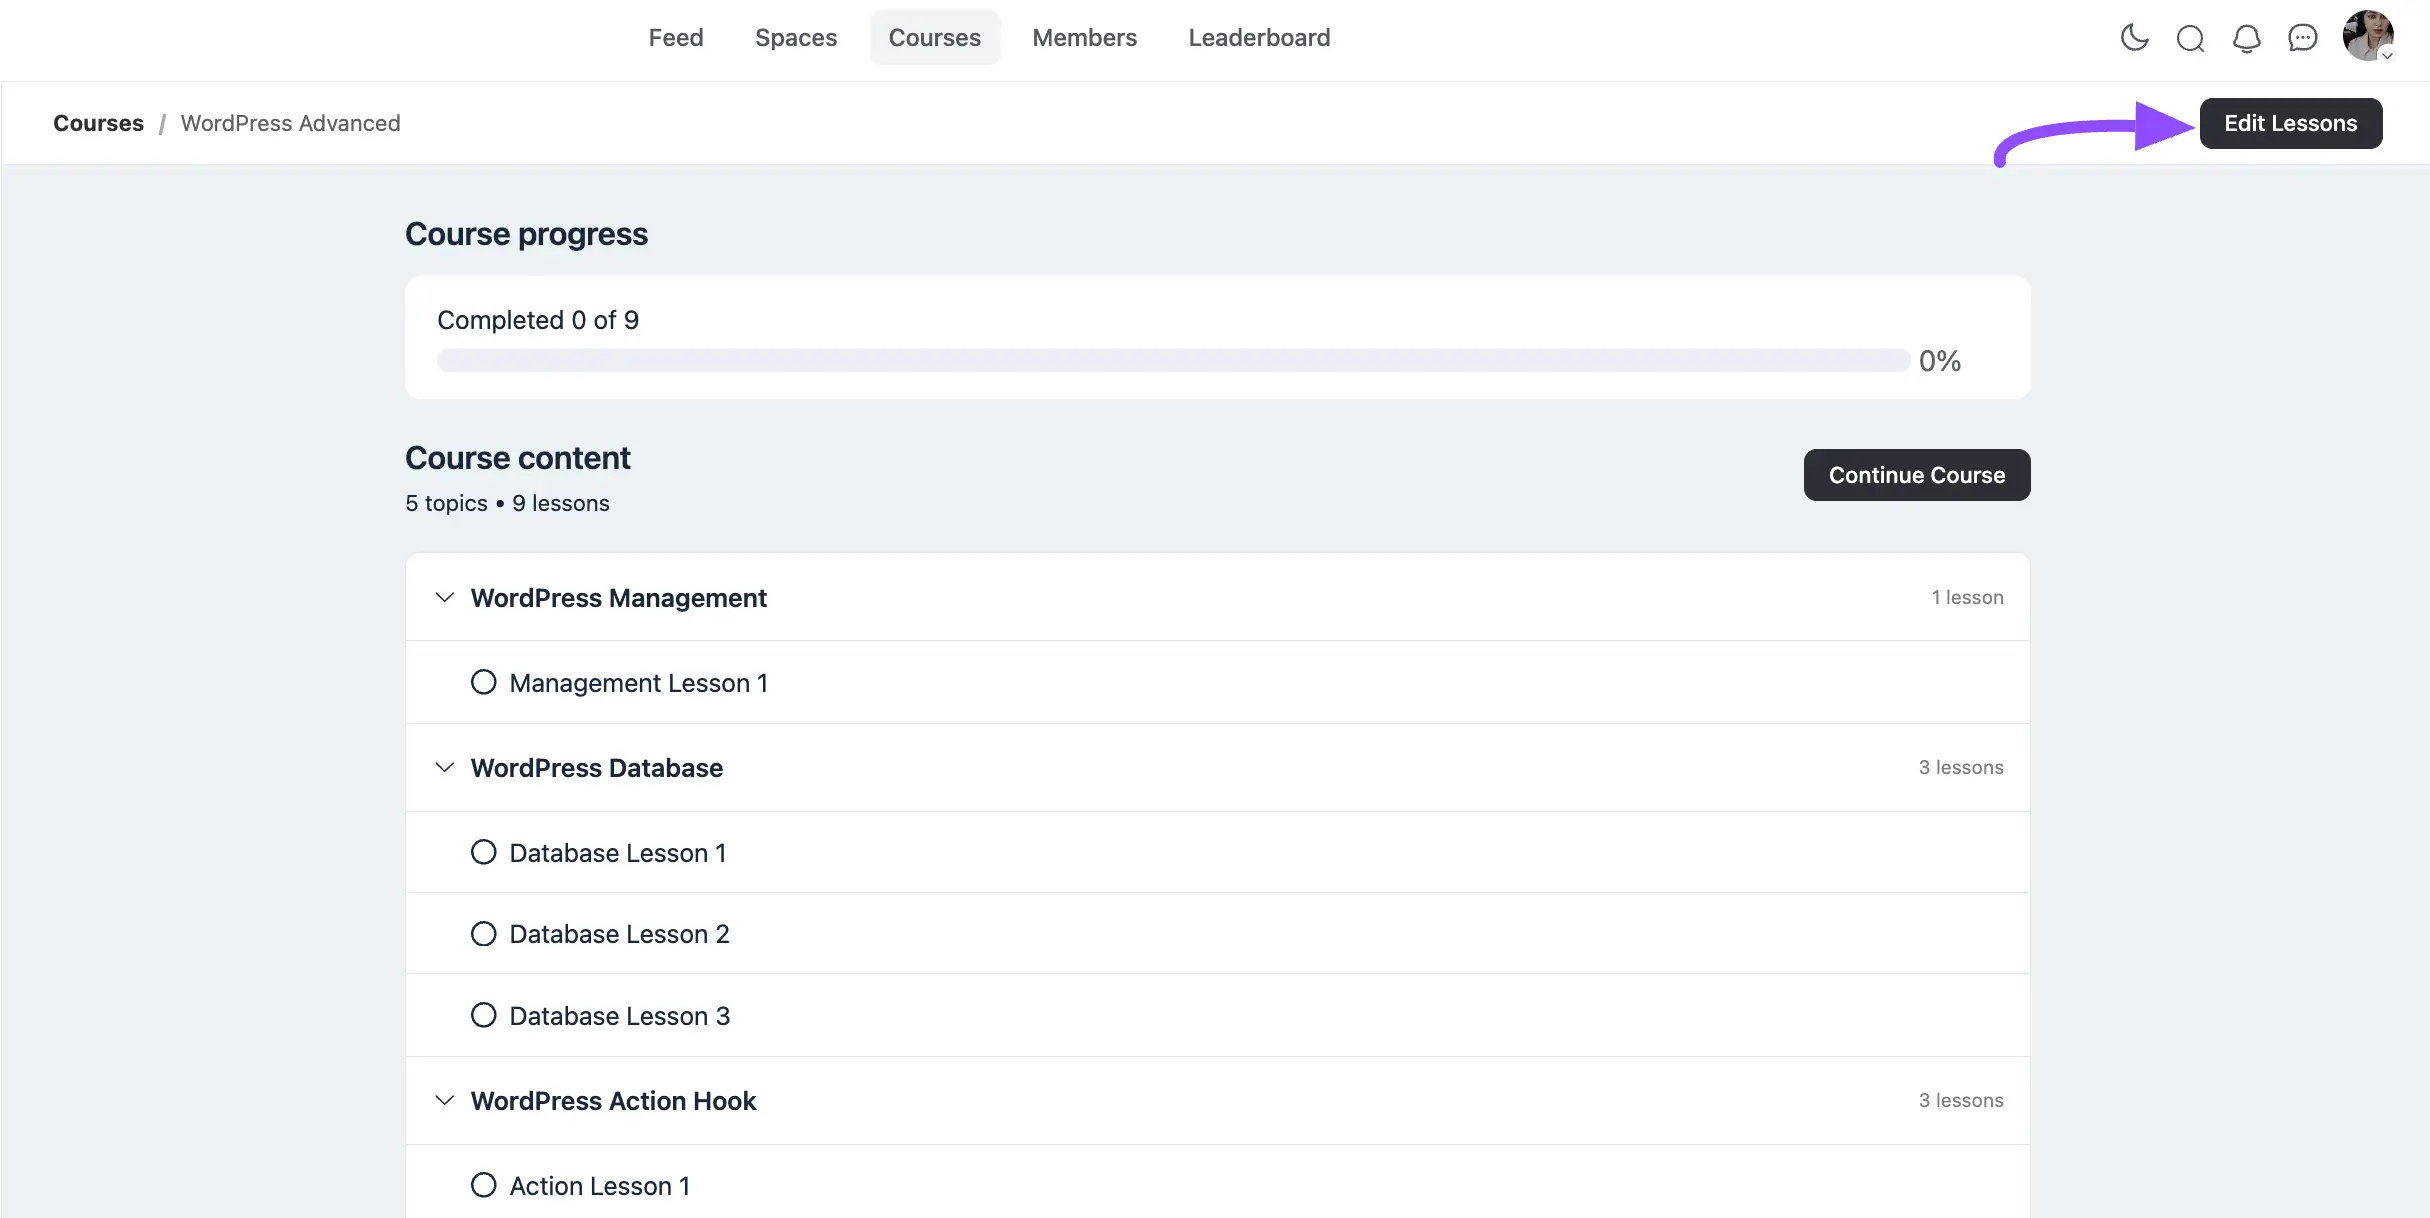The height and width of the screenshot is (1218, 2430).
Task: Mark Management Lesson 1 complete circle
Action: pyautogui.click(x=483, y=682)
